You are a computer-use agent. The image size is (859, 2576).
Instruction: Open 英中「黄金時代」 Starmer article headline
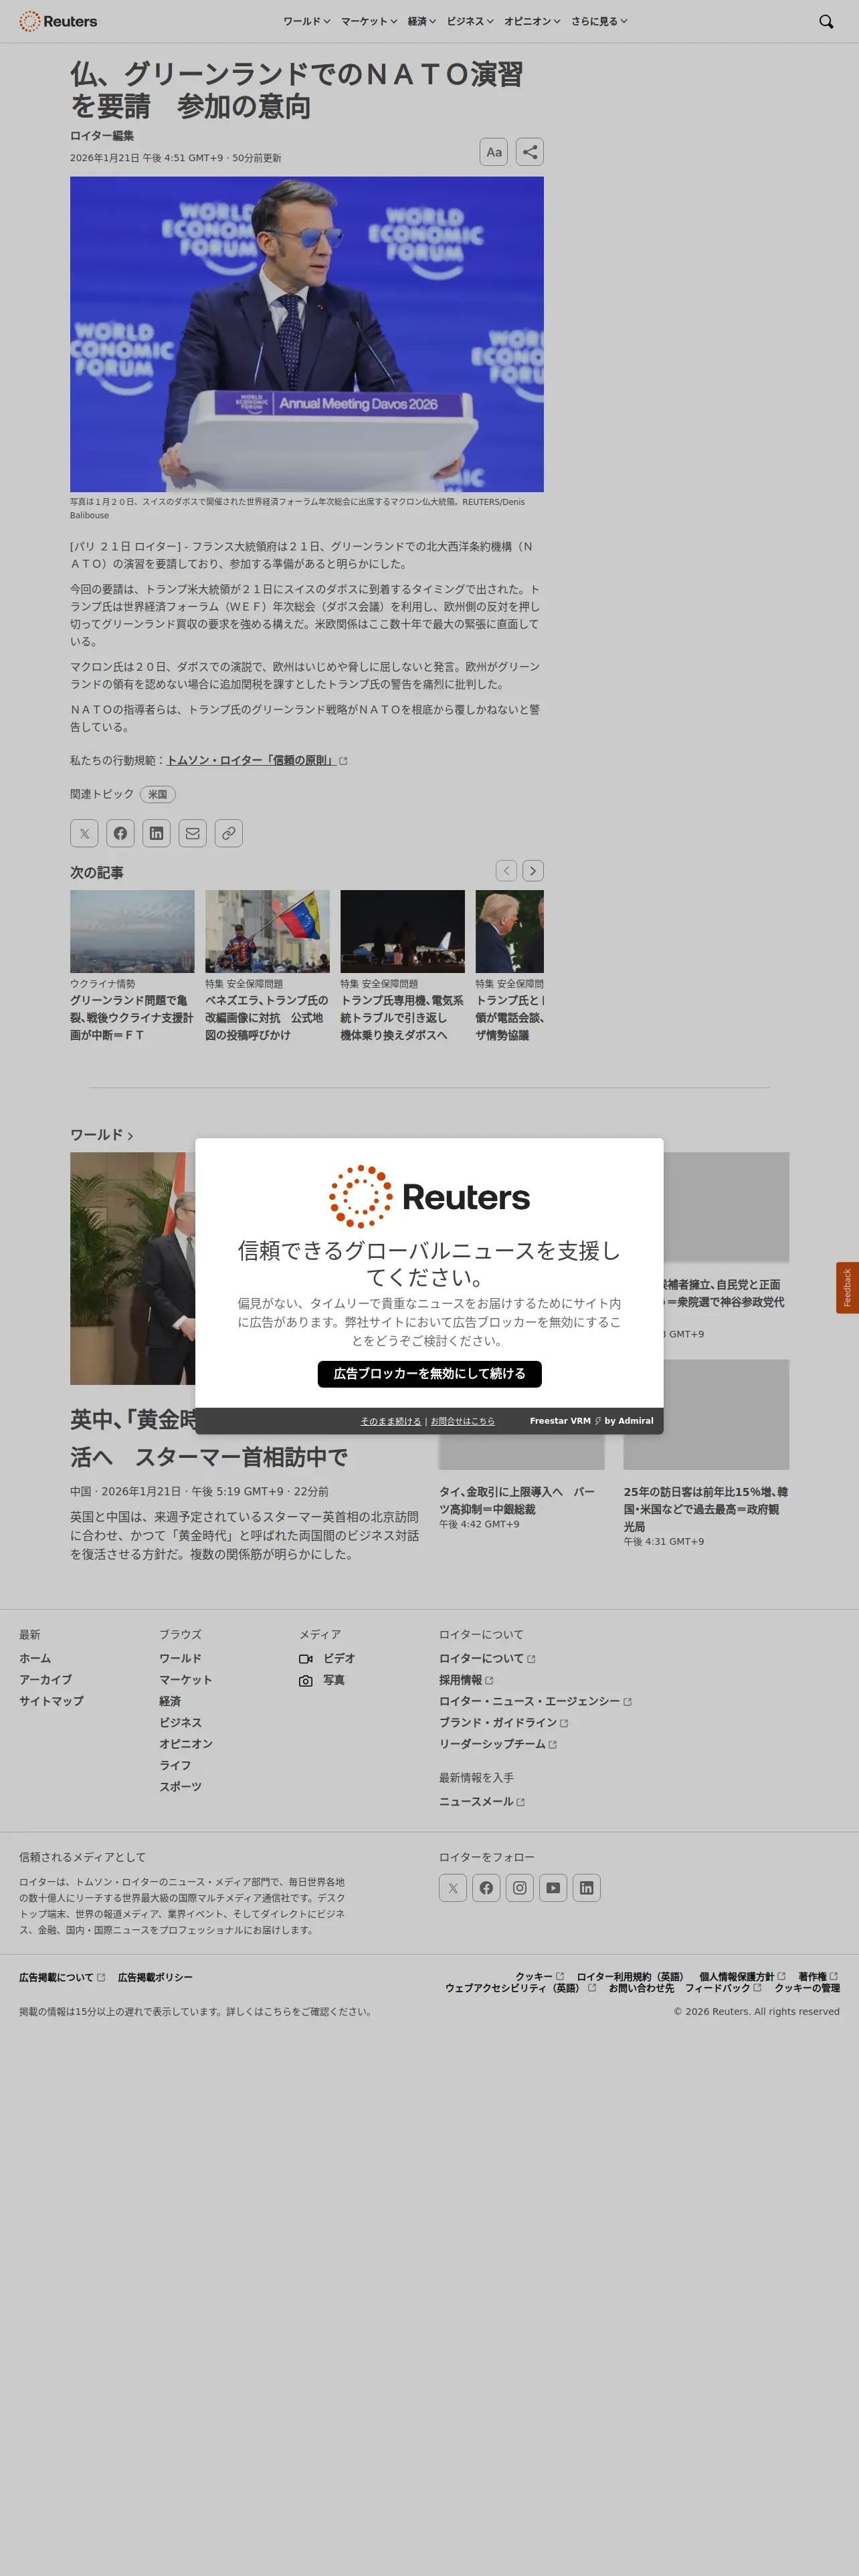[209, 1438]
